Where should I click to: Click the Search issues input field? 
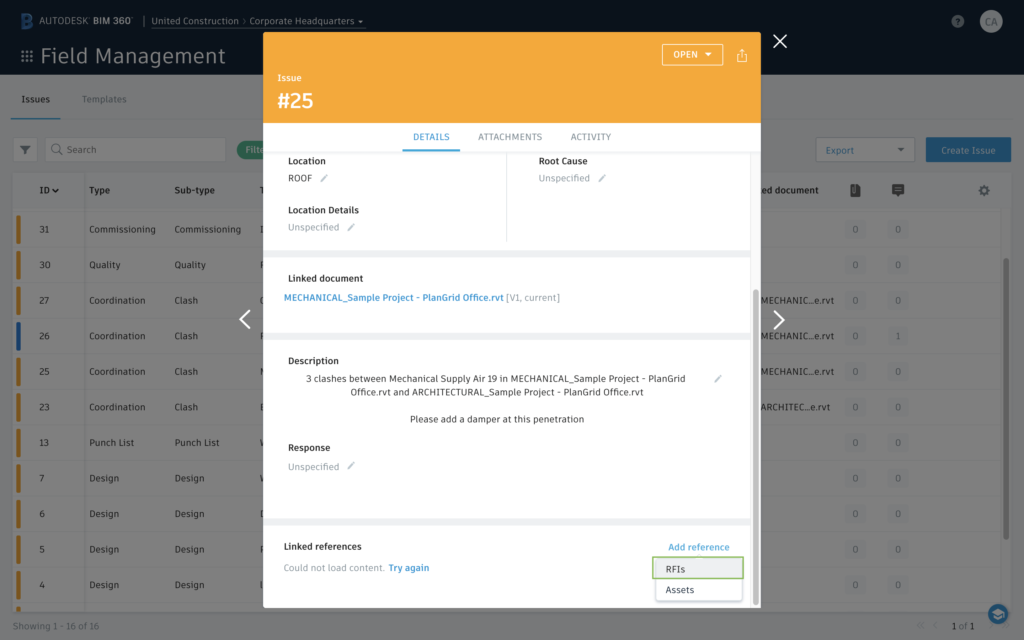click(x=135, y=149)
